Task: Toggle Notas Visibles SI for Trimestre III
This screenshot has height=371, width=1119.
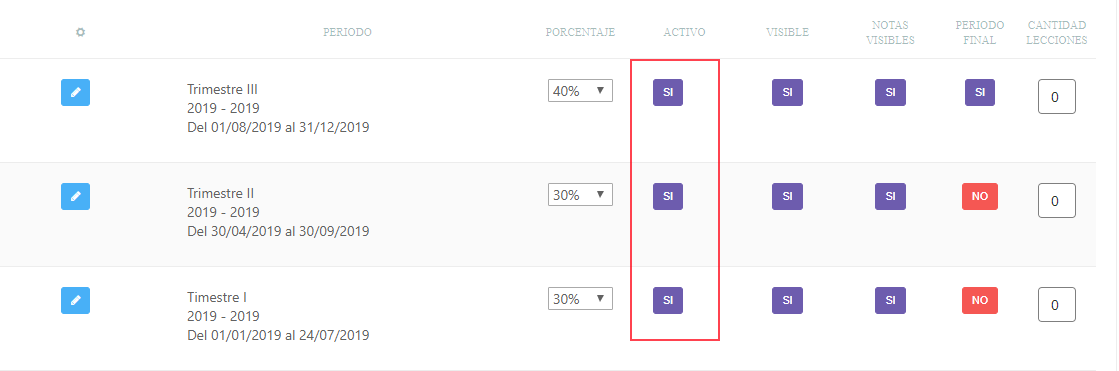Action: pyautogui.click(x=891, y=93)
